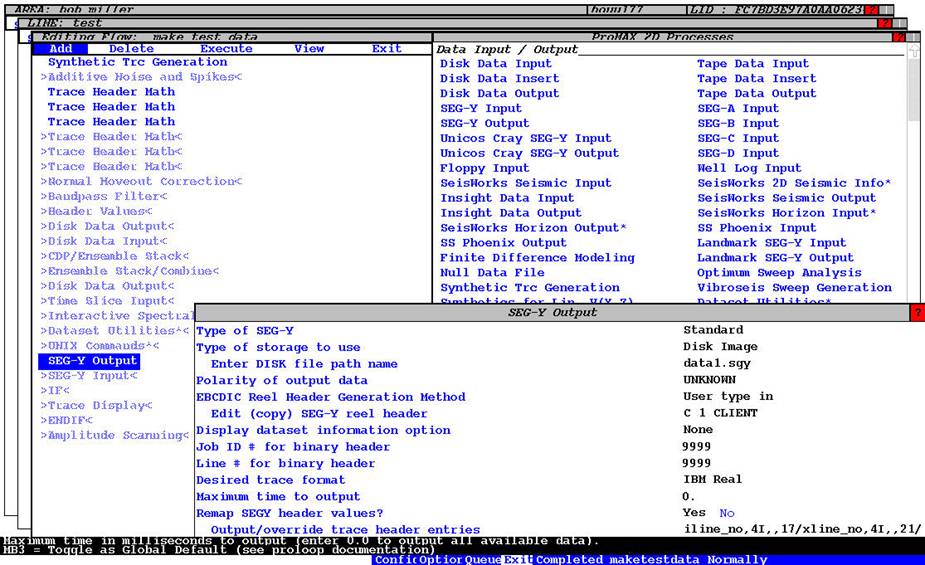The width and height of the screenshot is (925, 565).
Task: Select the inactive Trace Display step
Action: [96, 405]
